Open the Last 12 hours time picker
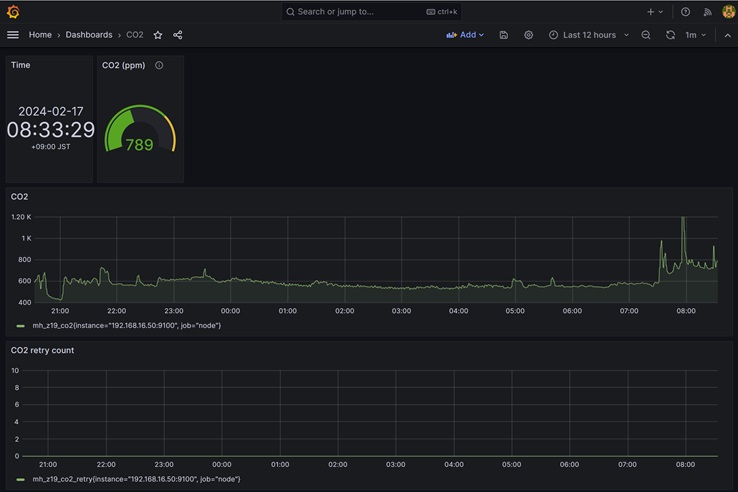The height and width of the screenshot is (492, 738). coord(589,35)
